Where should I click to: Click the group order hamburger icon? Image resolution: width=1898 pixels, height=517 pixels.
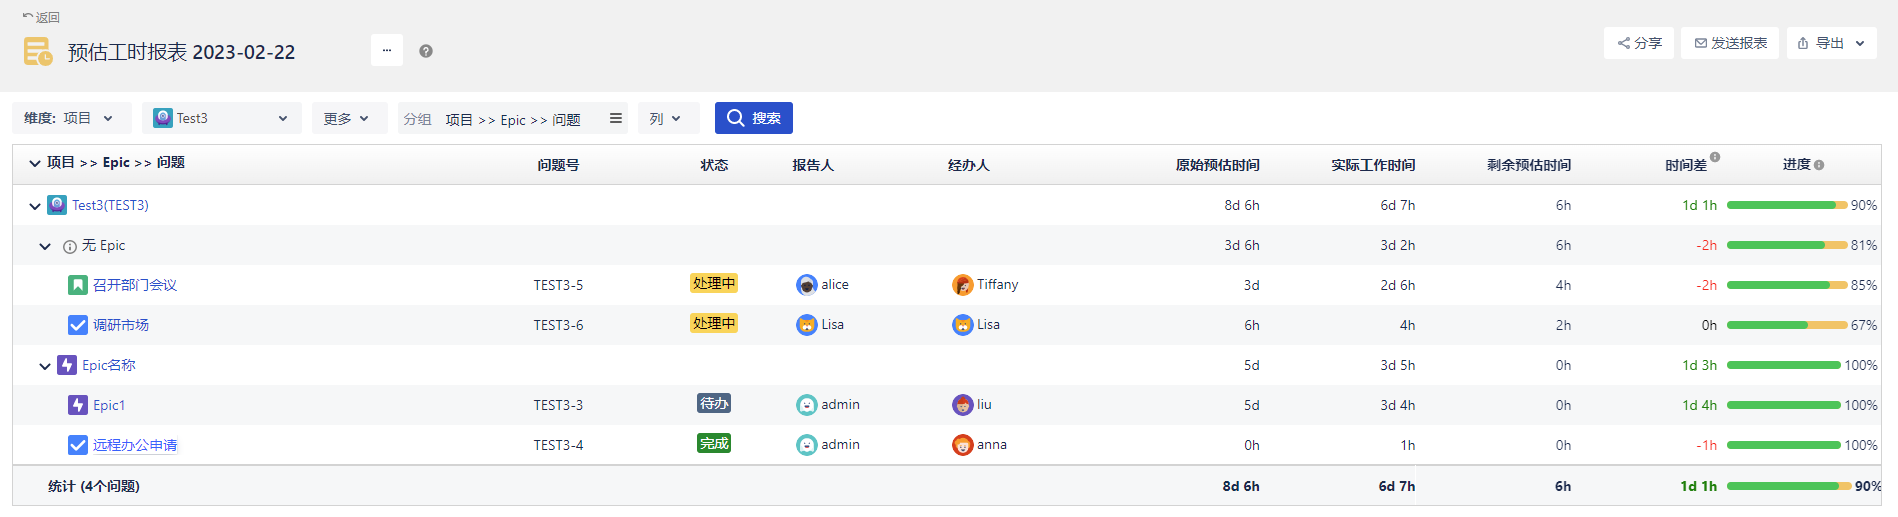coord(616,118)
